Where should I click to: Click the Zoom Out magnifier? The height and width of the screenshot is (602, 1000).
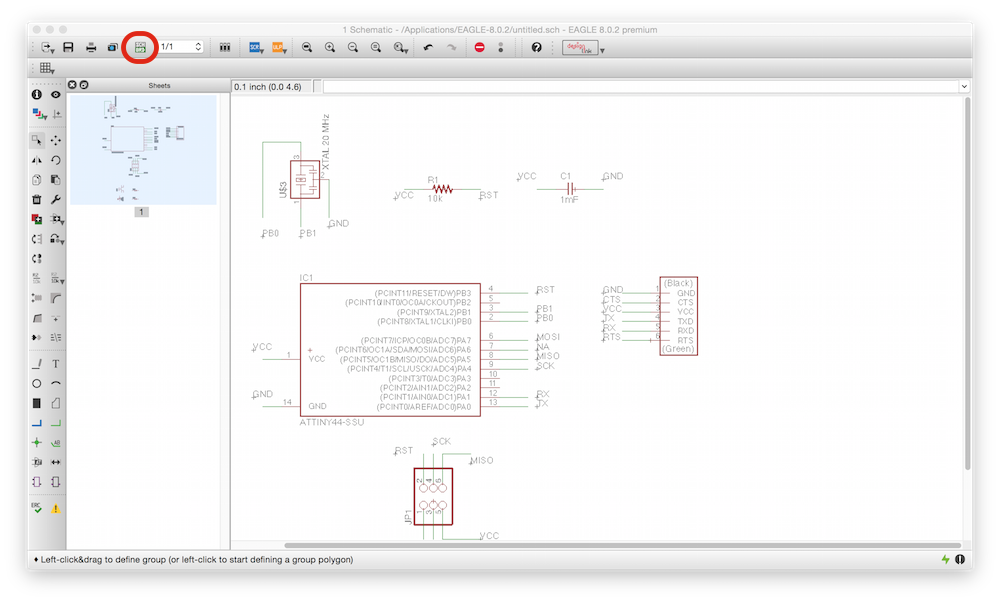click(x=353, y=47)
